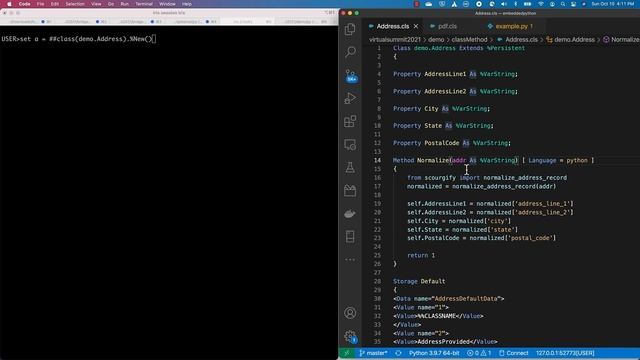Screen dimensions: 640x360
Task: Close the Address.cls editor tab
Action: [416, 26]
